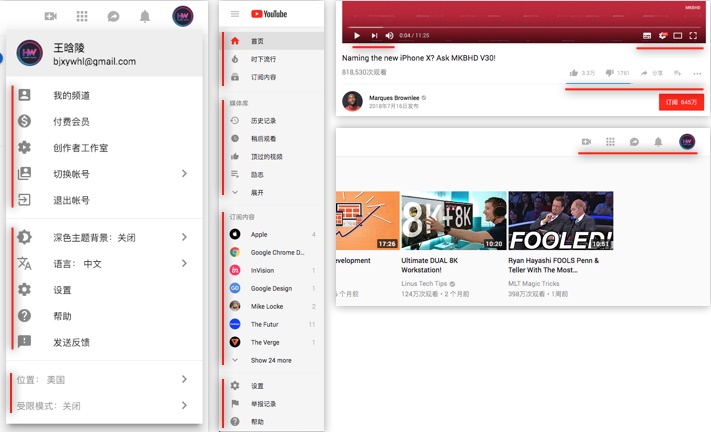Screen dimensions: 711x432
Task: Open 深色主题背景：关闭 dark theme option
Action: (x=104, y=237)
